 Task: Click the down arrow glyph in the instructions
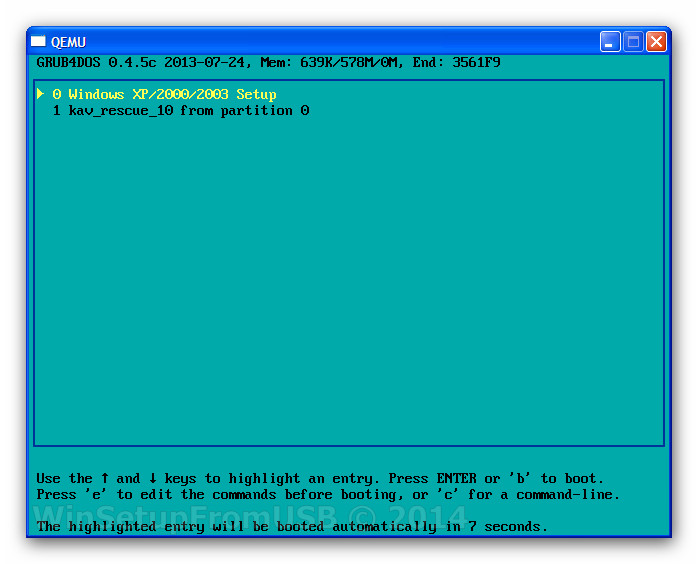152,478
